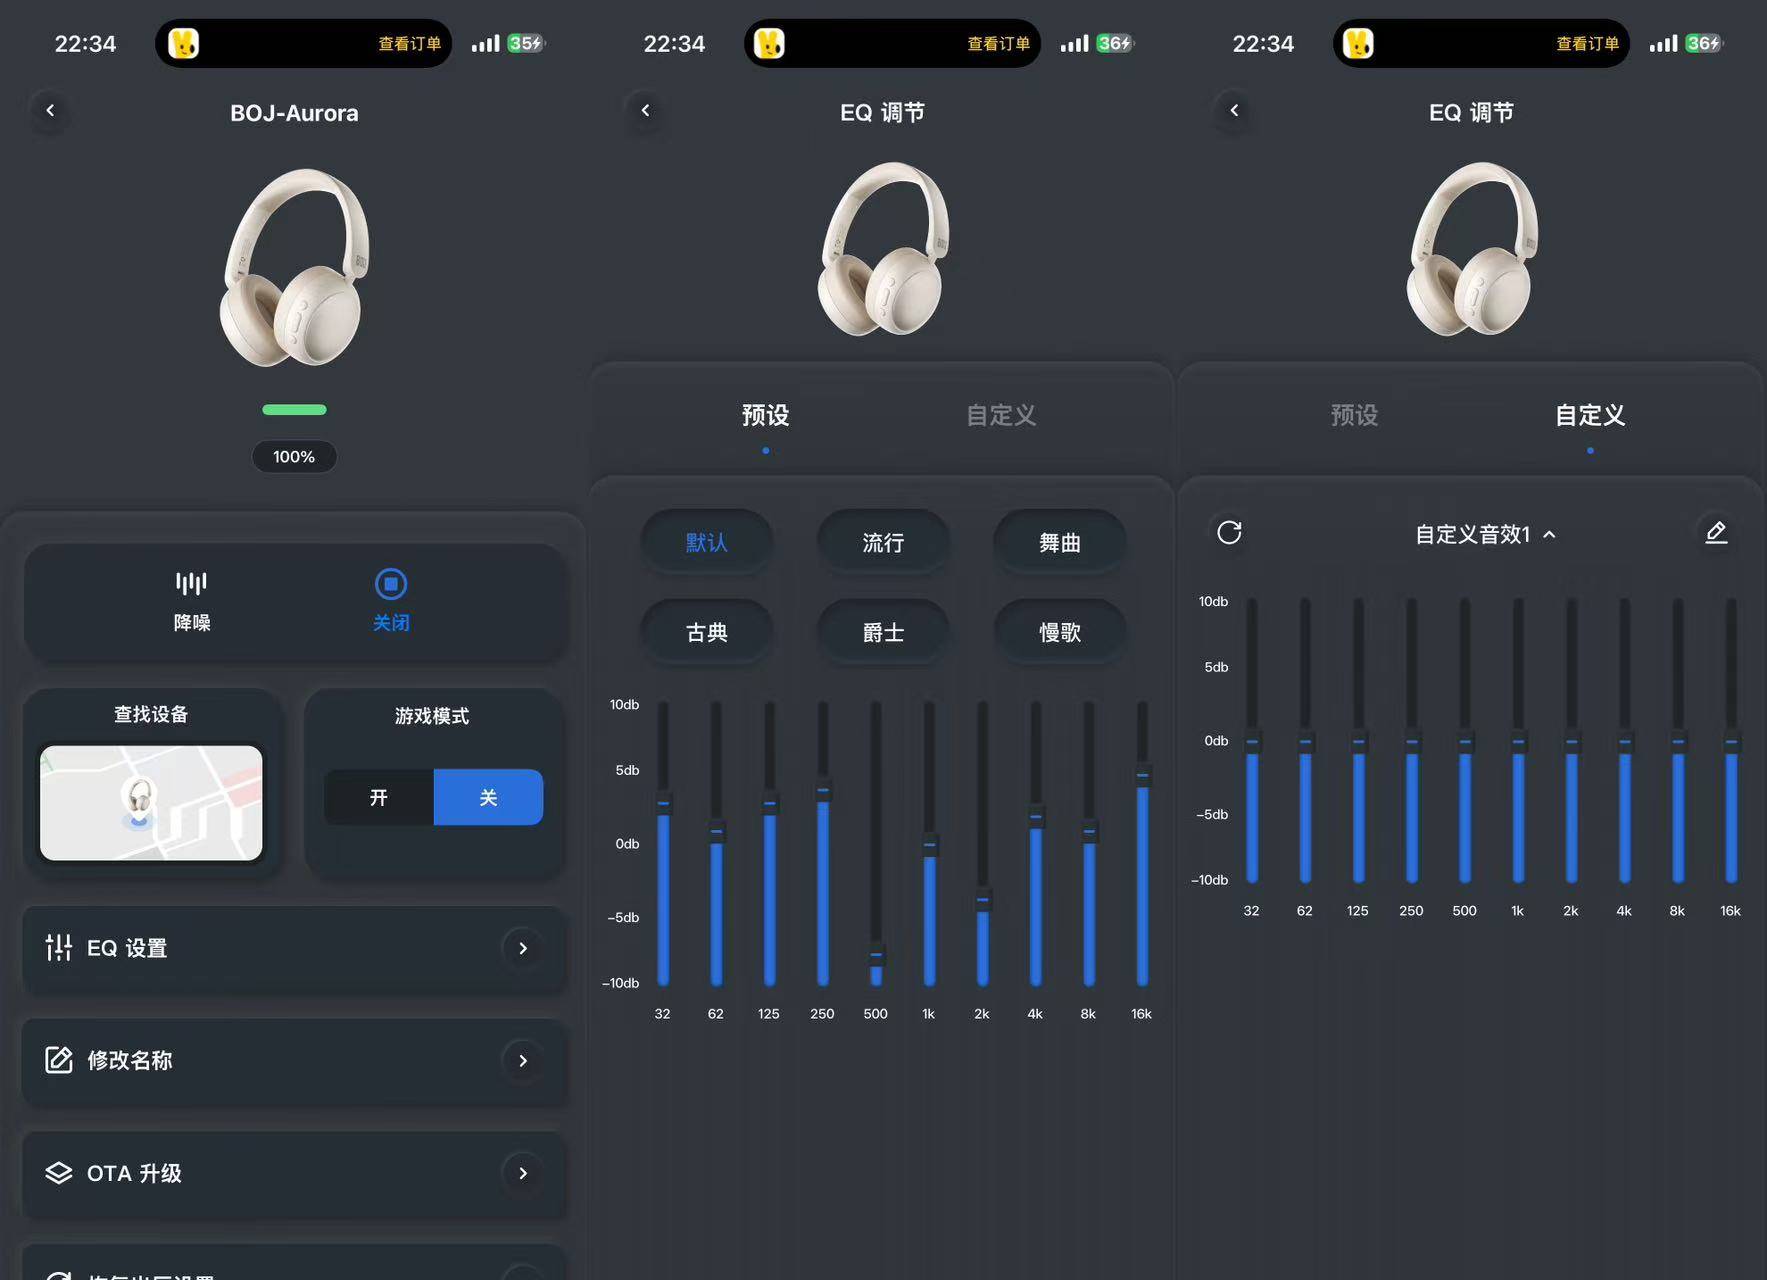
Task: Select 自定义 tab on custom screen
Action: 1590,415
